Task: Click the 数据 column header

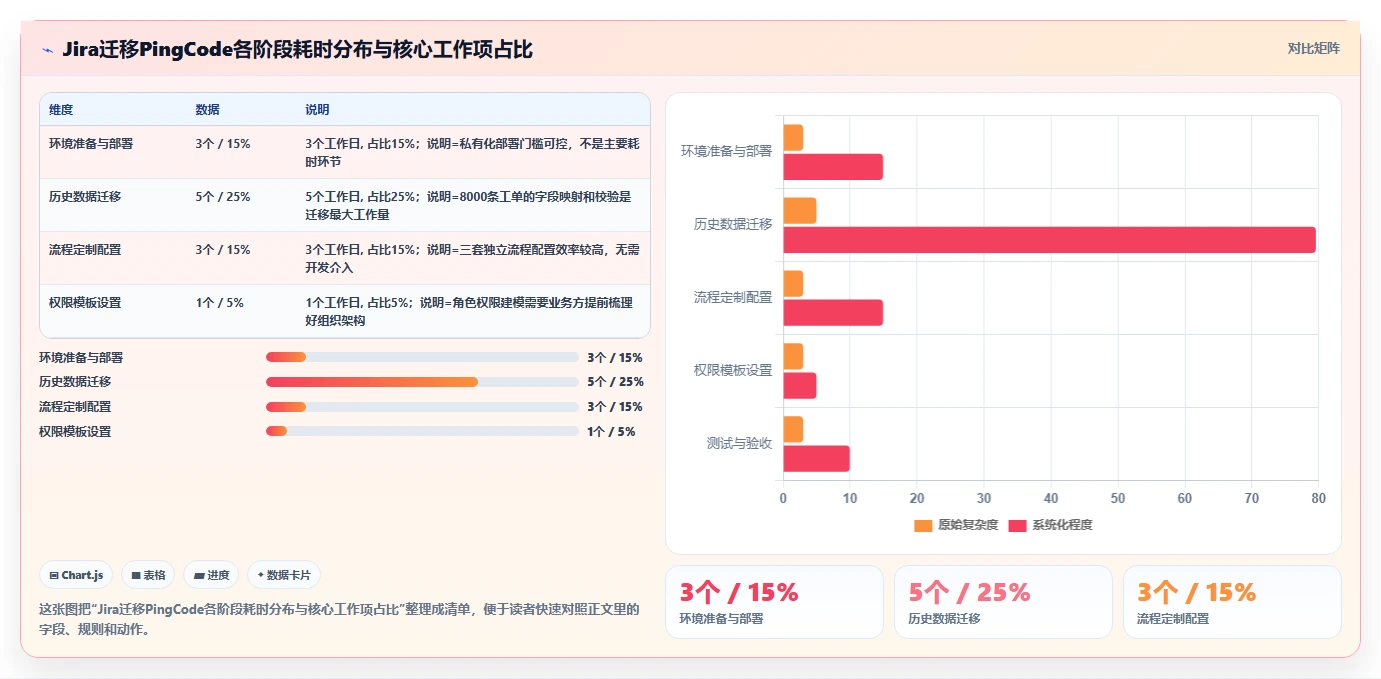Action: pyautogui.click(x=208, y=110)
